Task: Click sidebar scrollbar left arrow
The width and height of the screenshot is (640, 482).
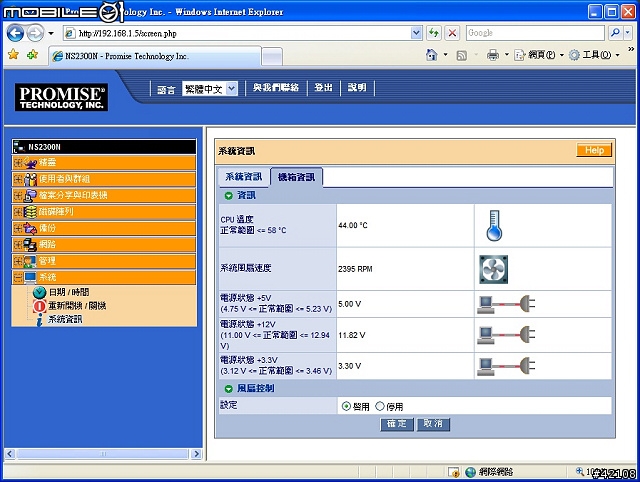Action: [x=10, y=454]
